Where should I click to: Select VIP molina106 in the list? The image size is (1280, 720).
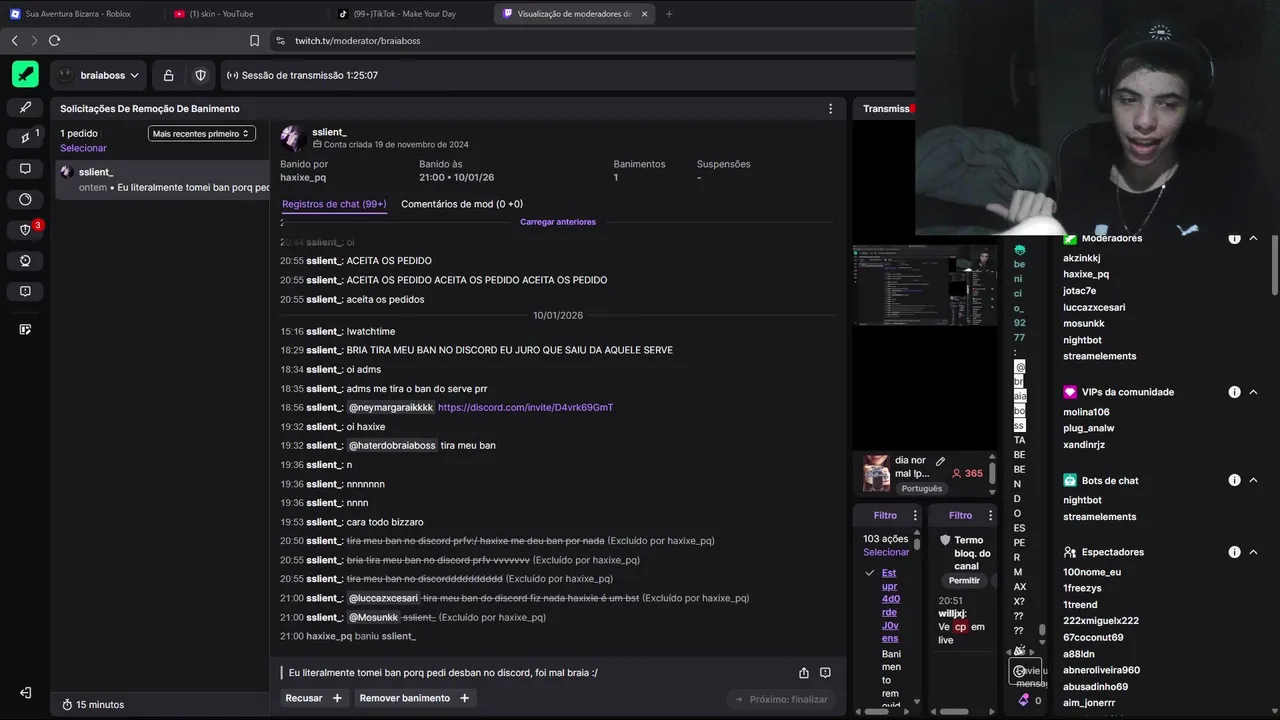tap(1086, 412)
